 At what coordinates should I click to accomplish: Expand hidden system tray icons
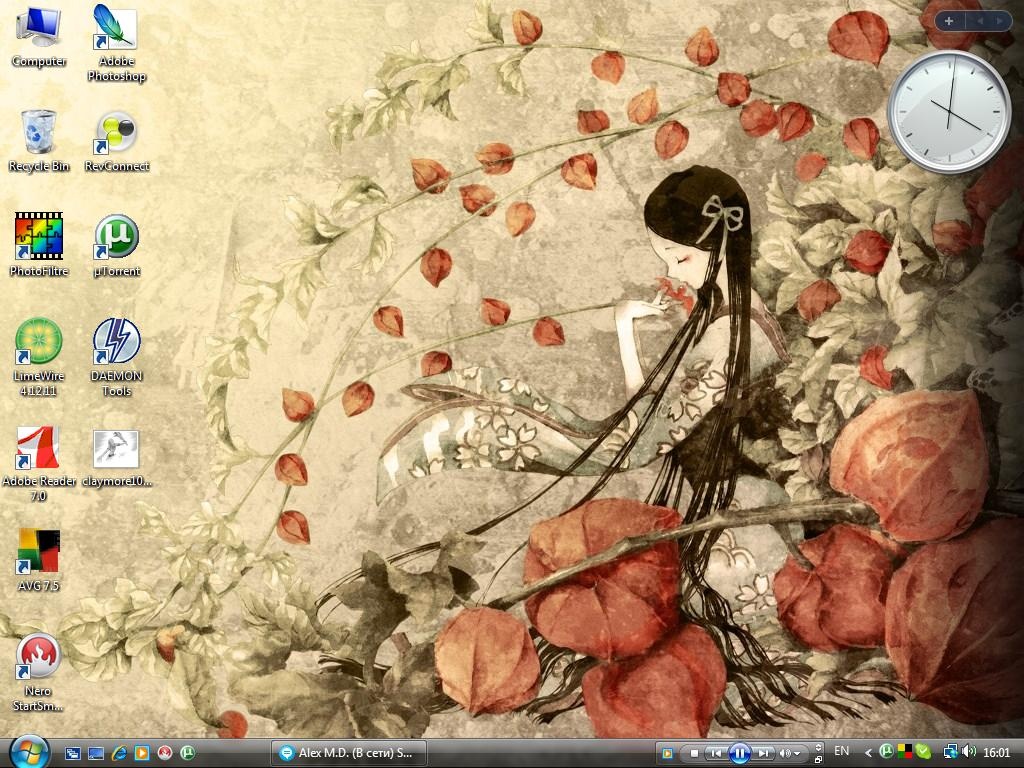tap(868, 753)
